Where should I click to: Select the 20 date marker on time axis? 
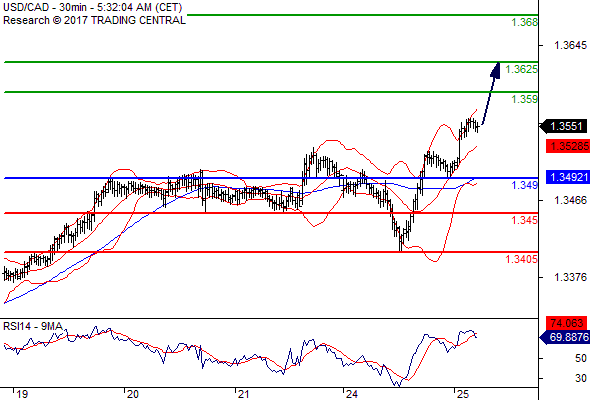pyautogui.click(x=132, y=394)
